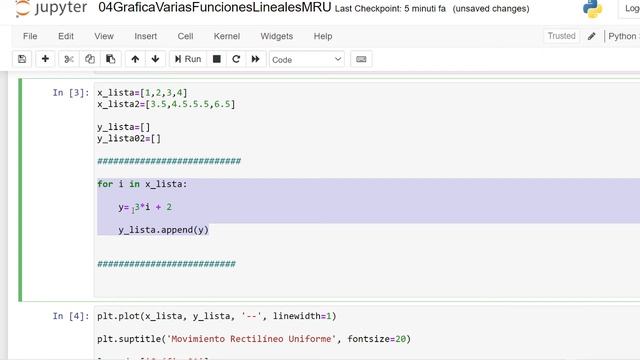
Task: Click the x_lista2 definition line
Action: coord(166,104)
